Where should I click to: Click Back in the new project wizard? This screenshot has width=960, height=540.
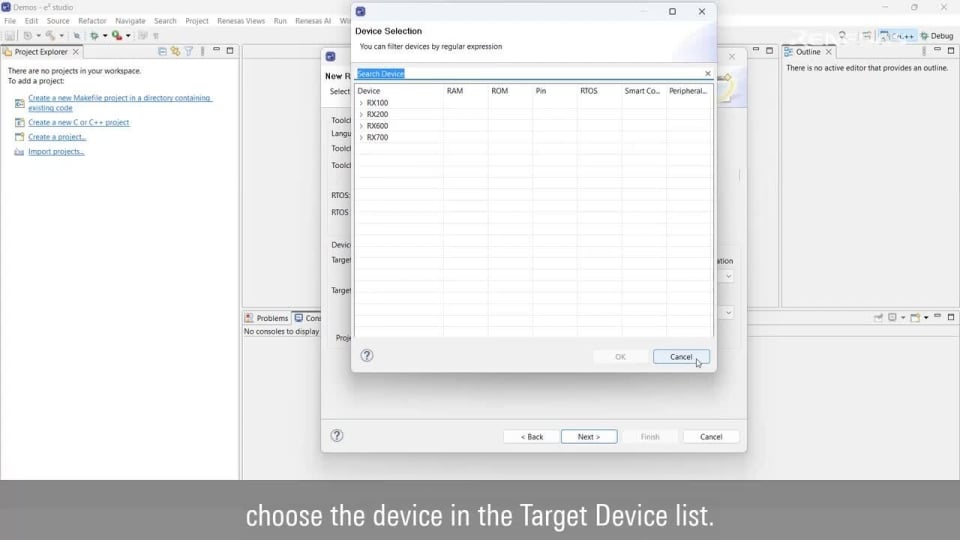point(531,437)
